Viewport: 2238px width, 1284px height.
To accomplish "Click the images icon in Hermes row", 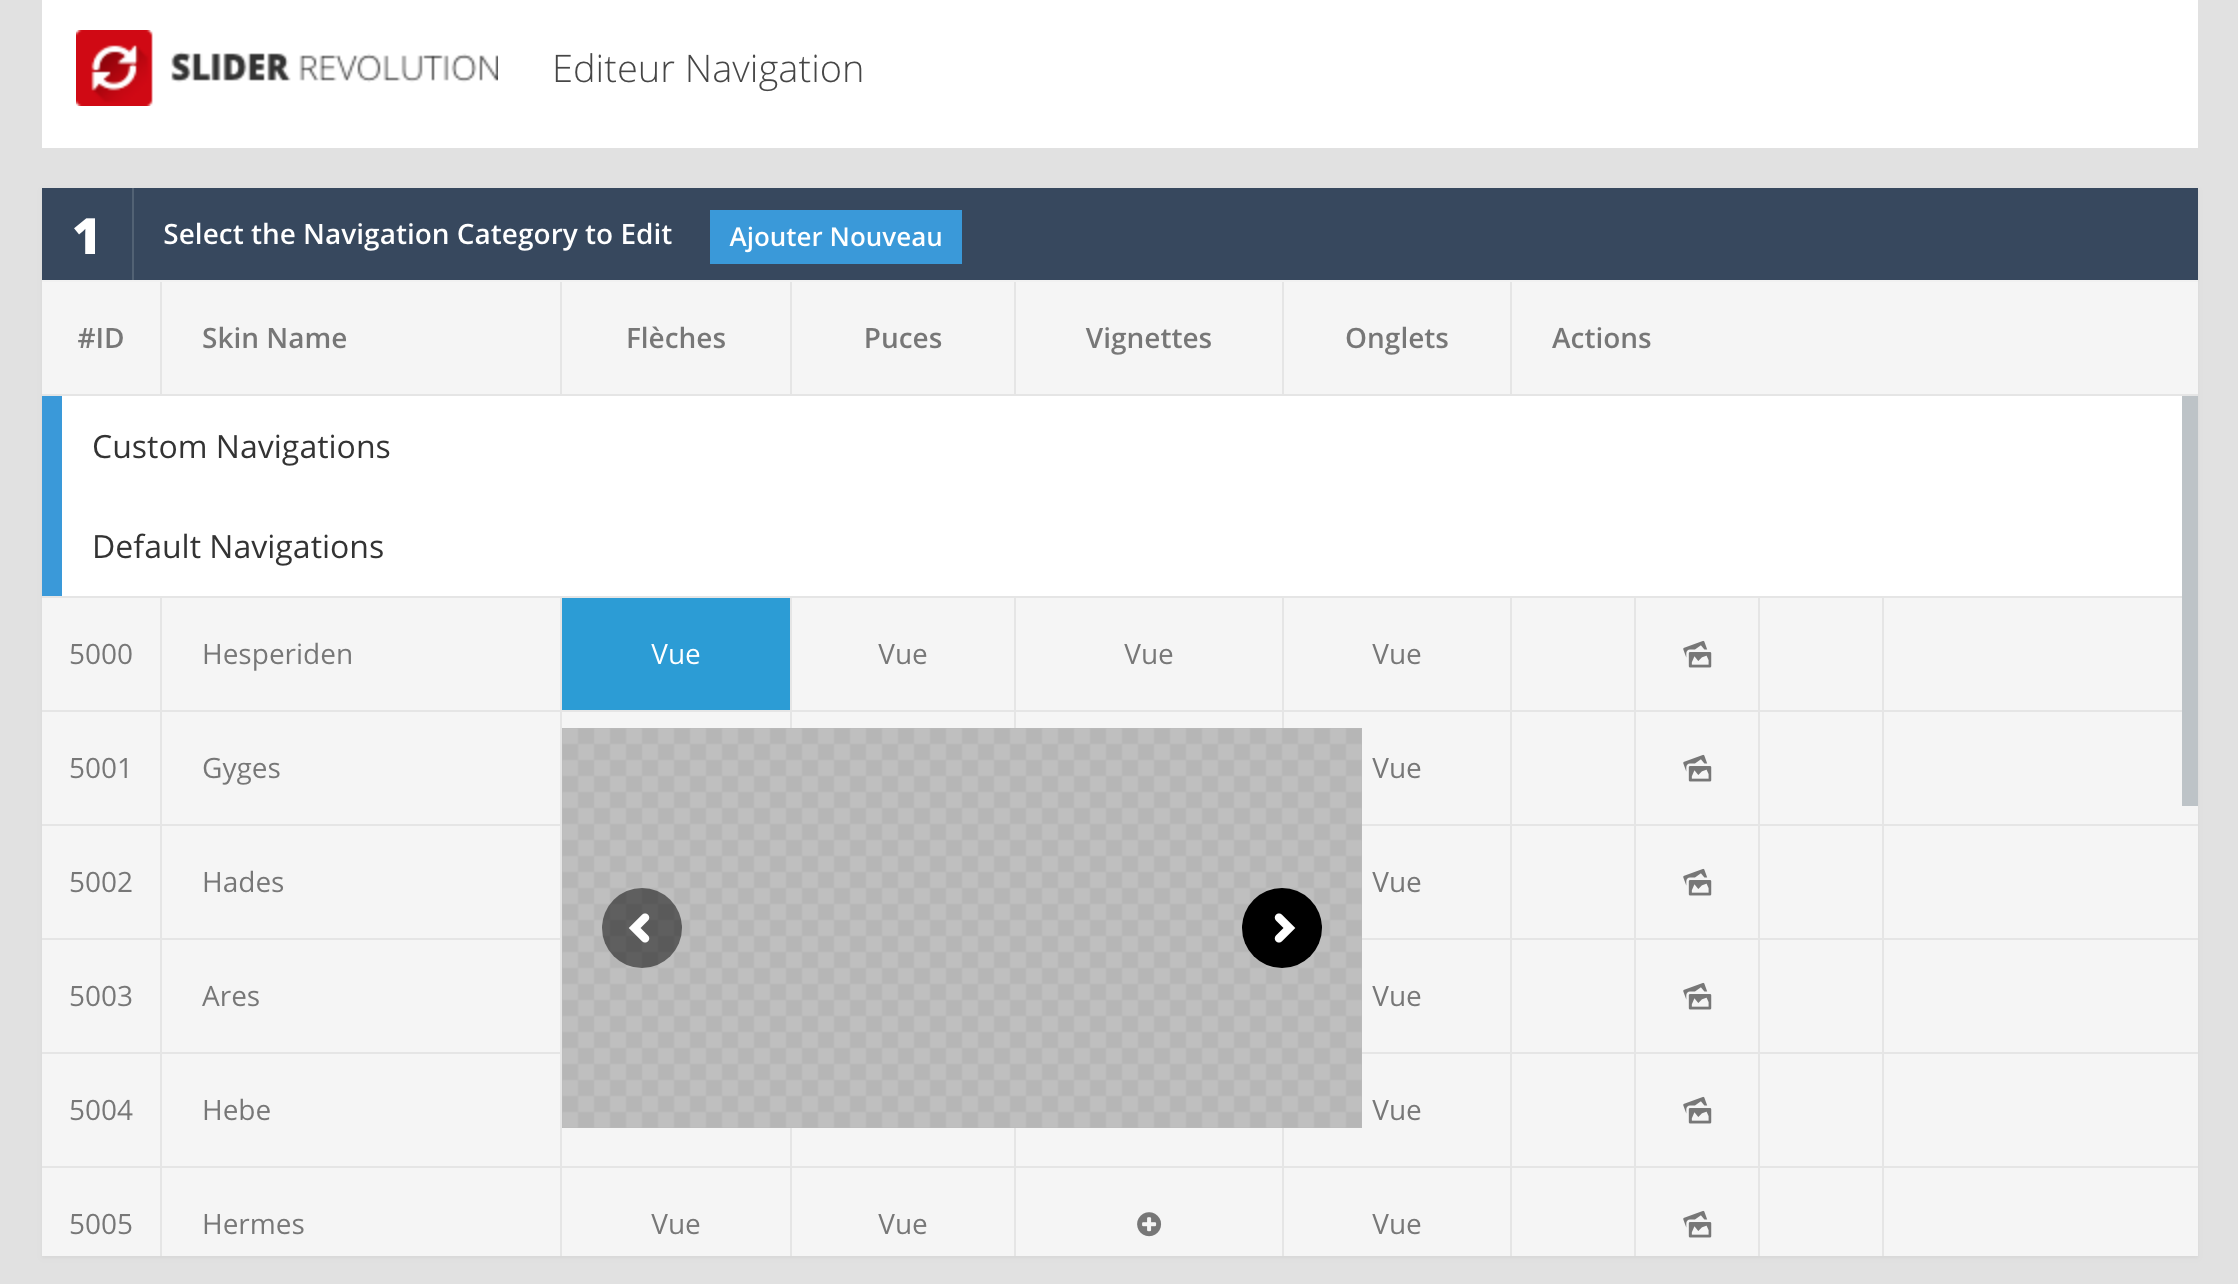I will click(1697, 1224).
